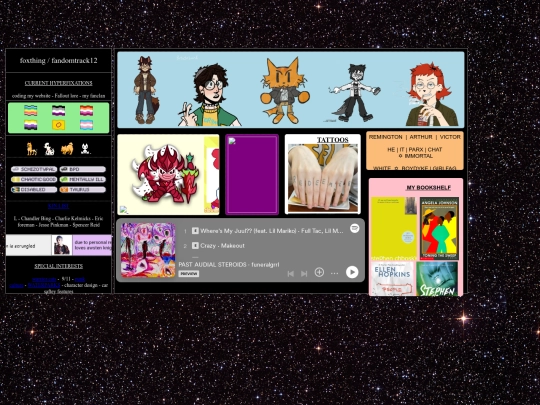Click the BPD badge
This screenshot has width=540, height=405.
(x=83, y=169)
